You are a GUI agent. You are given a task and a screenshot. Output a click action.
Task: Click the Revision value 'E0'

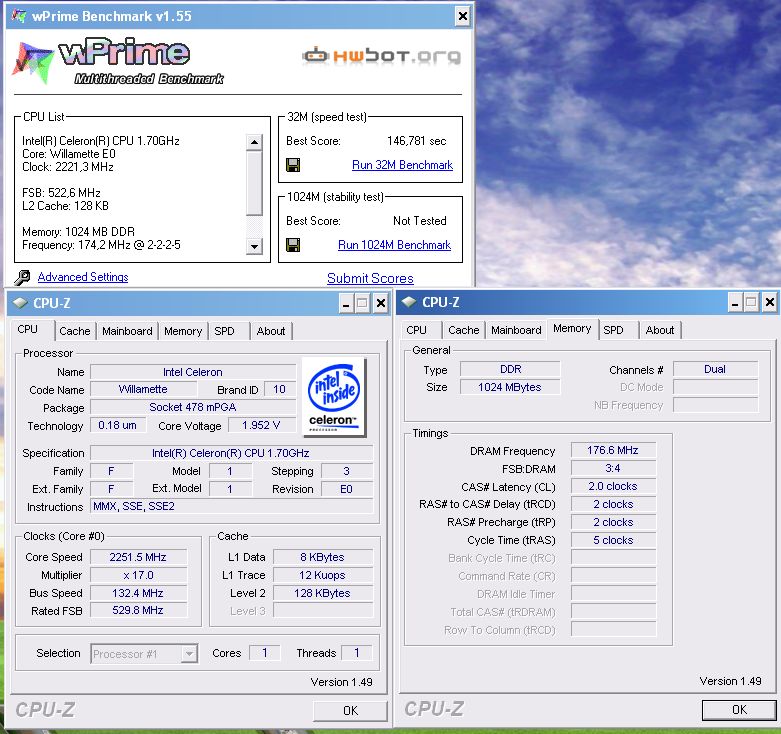pos(347,489)
